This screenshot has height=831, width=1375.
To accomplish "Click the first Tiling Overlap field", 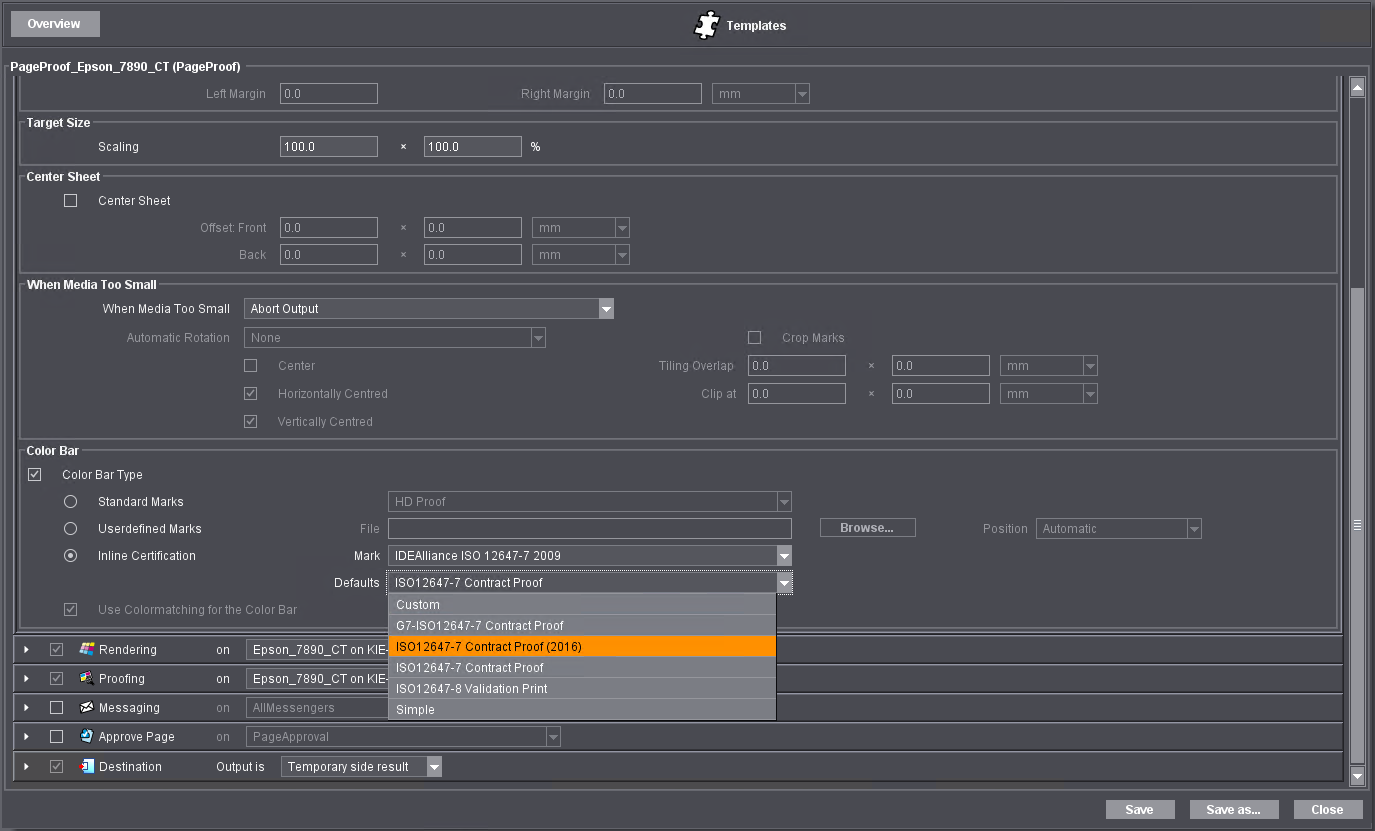I will [x=797, y=366].
